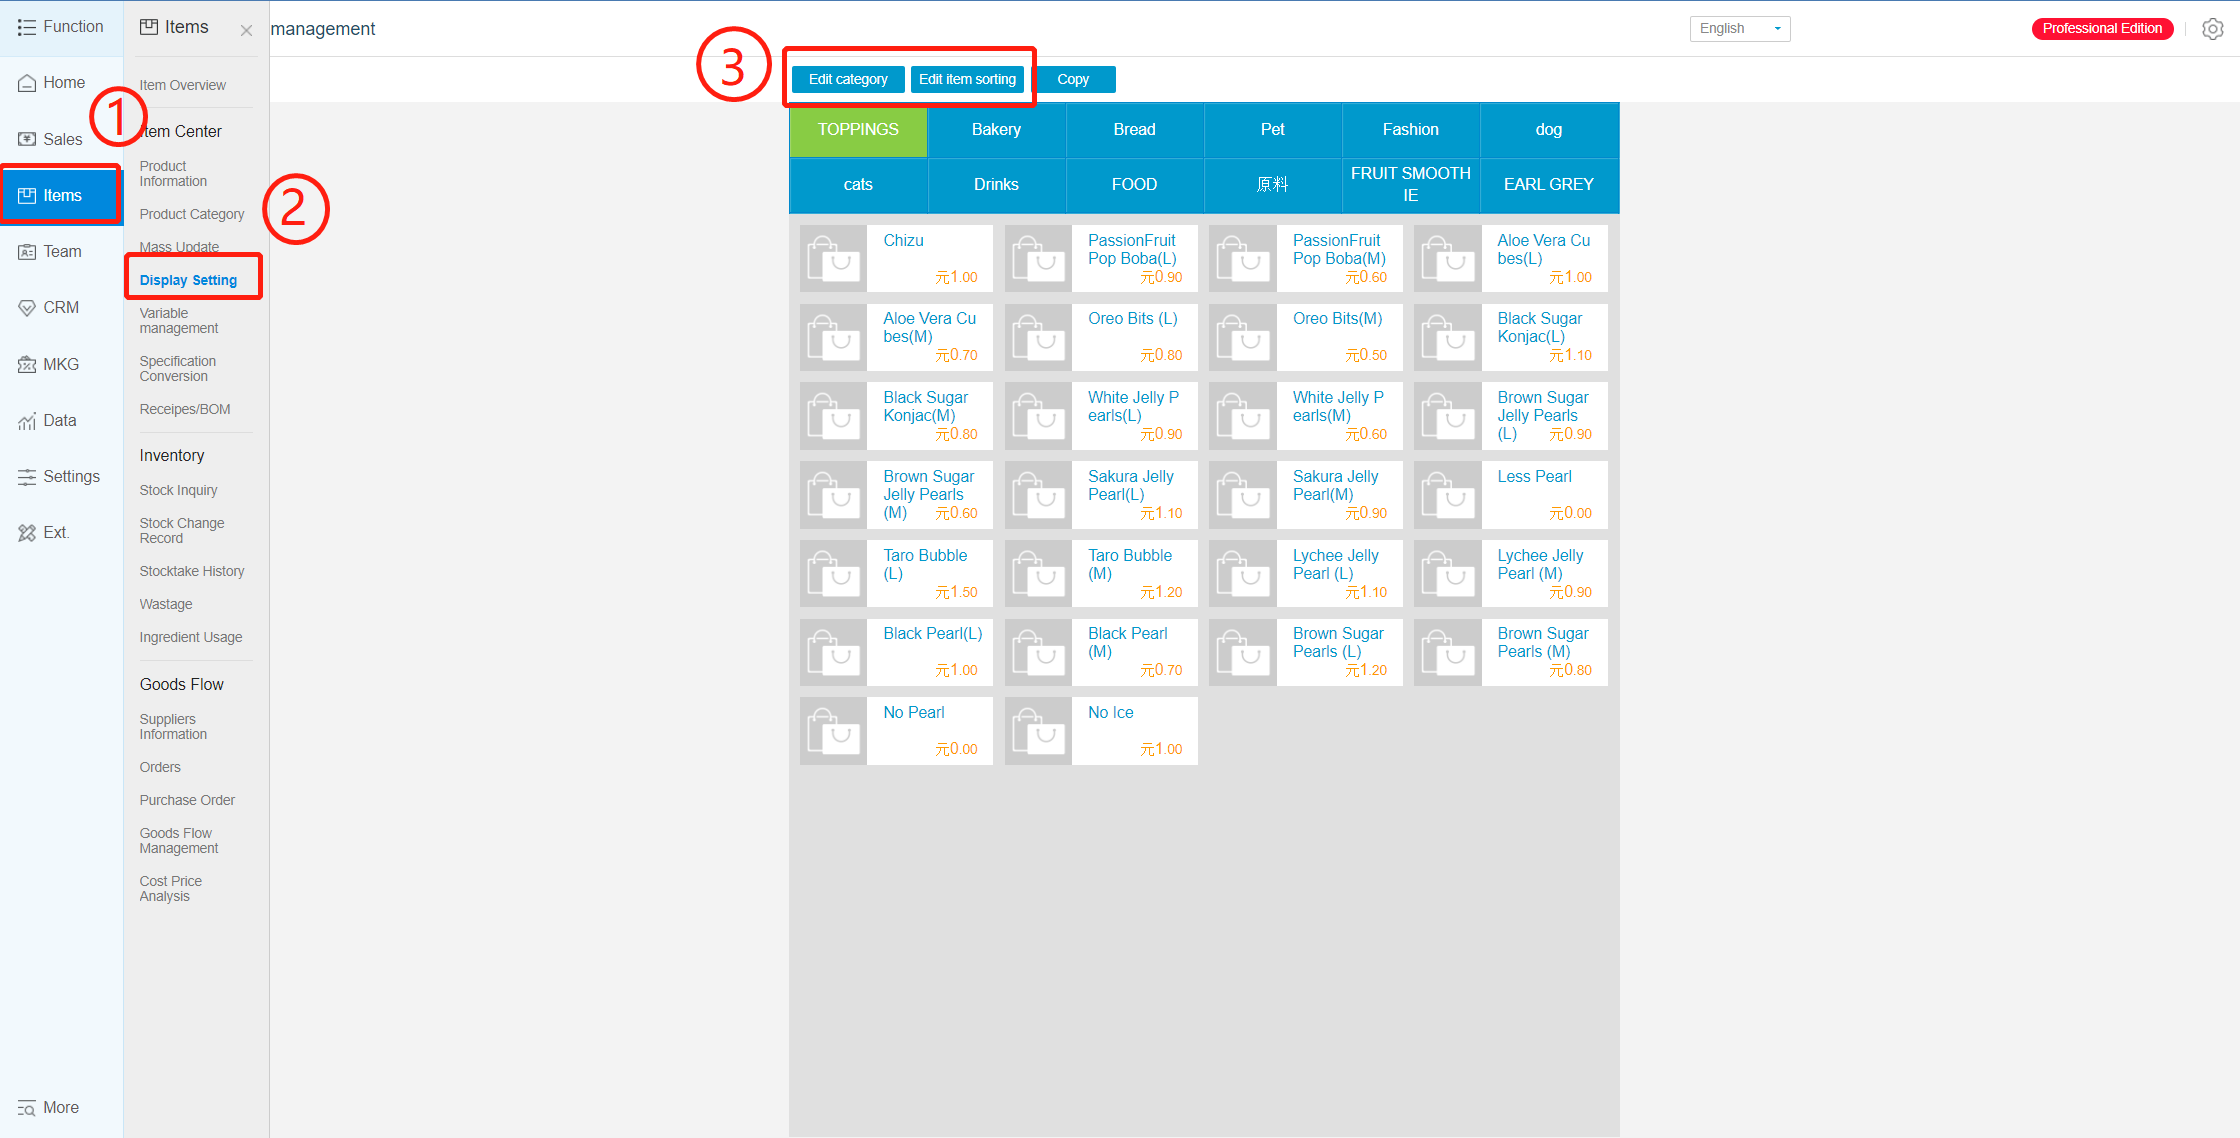Image resolution: width=2240 pixels, height=1138 pixels.
Task: Expand the Function menu list
Action: 60,27
